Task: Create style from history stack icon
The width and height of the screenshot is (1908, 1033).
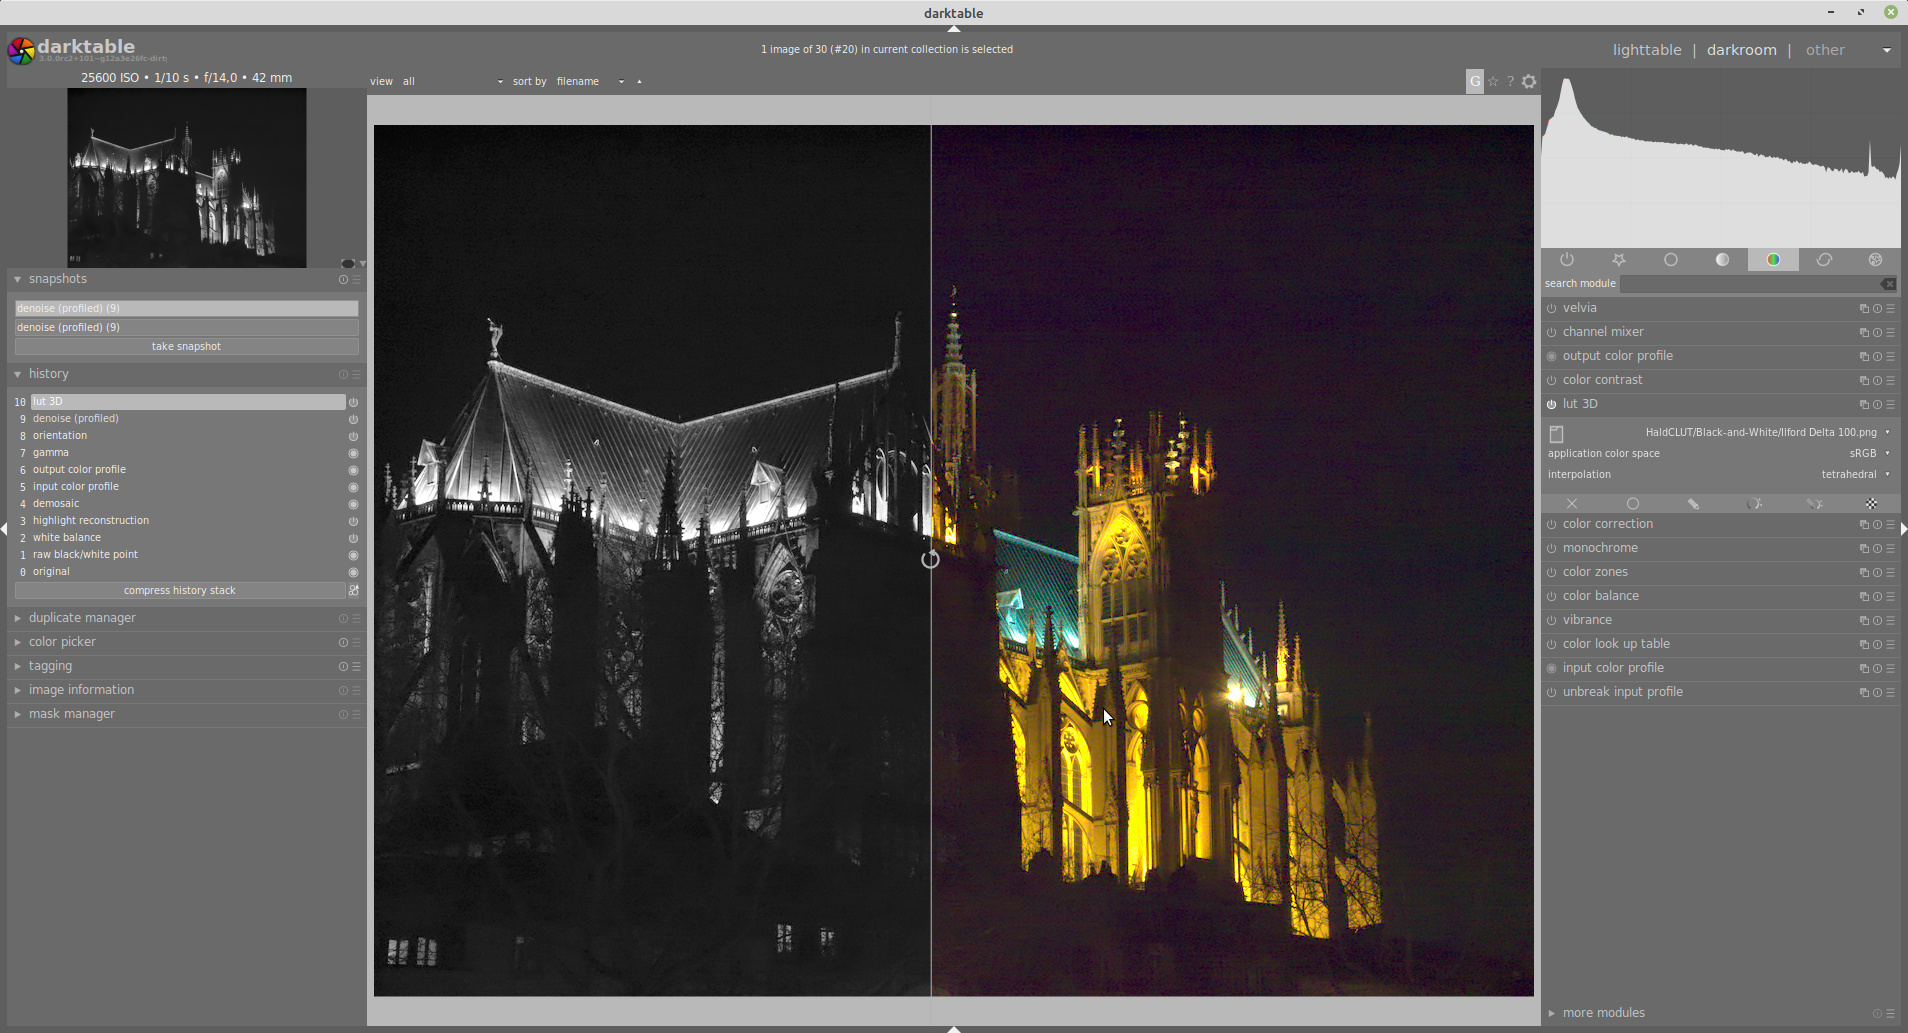Action: (x=354, y=591)
